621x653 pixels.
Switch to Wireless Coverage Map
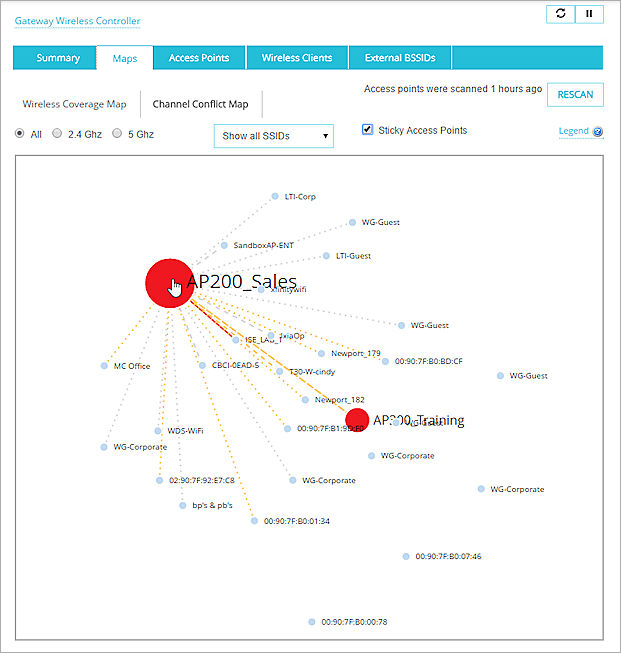click(x=75, y=104)
